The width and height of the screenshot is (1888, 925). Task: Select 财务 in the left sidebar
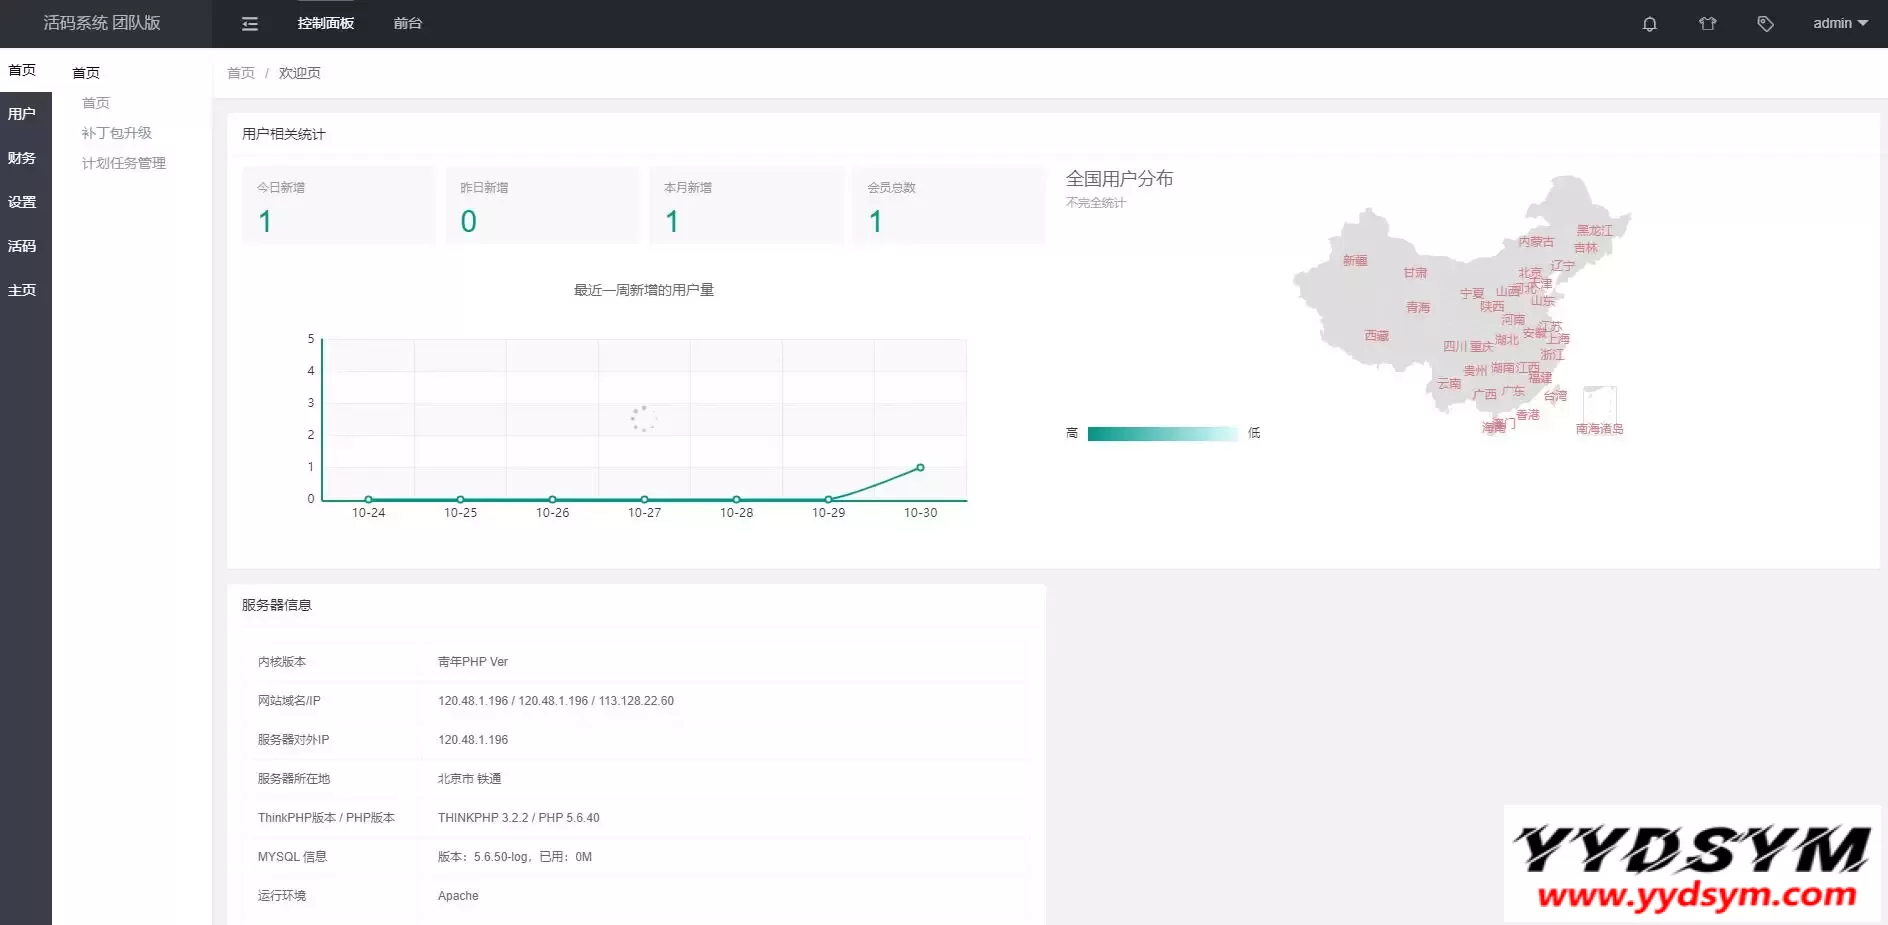(22, 158)
